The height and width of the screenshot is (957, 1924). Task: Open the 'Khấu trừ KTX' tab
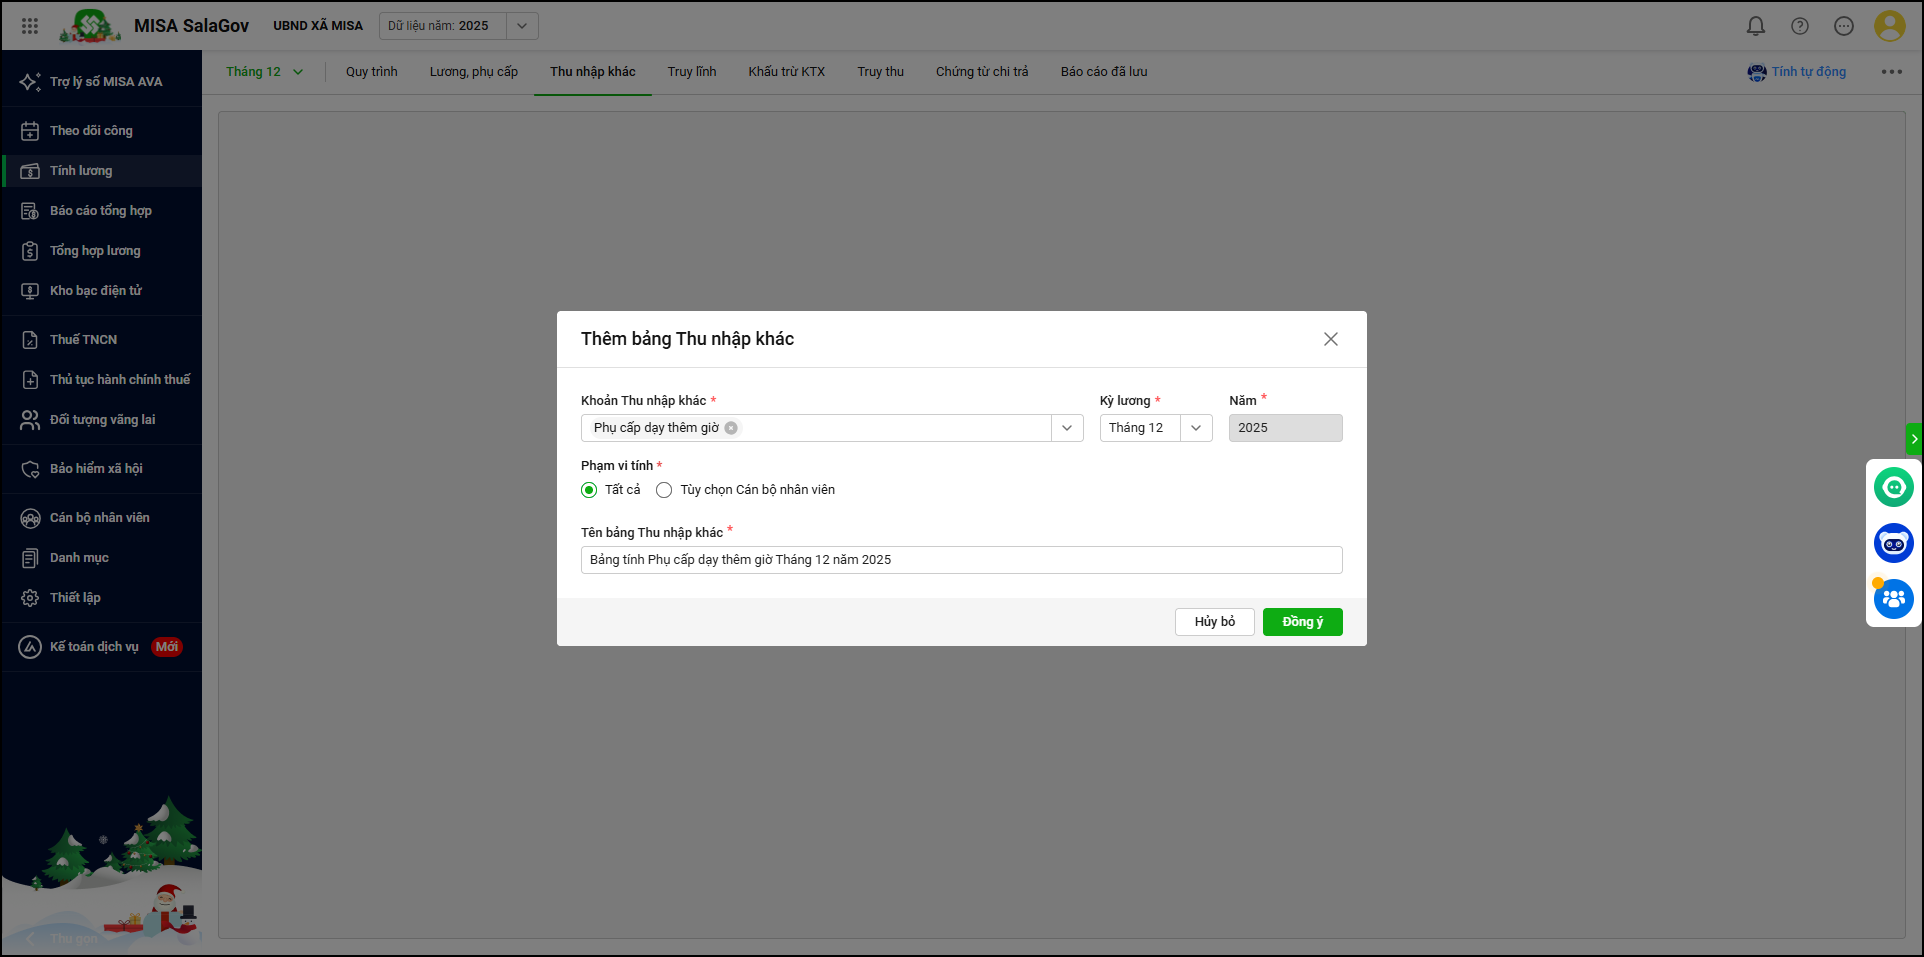point(786,72)
